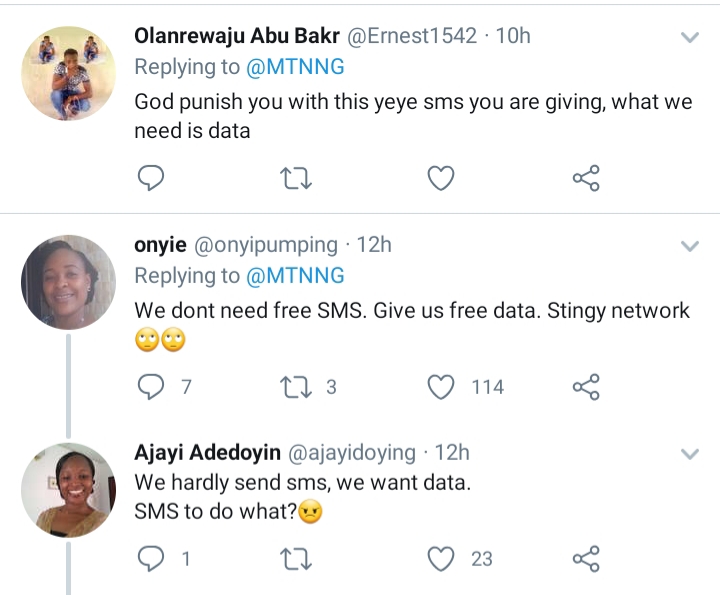Expand options chevron on Olanrewaju's tweet
720x595 pixels.
point(690,38)
